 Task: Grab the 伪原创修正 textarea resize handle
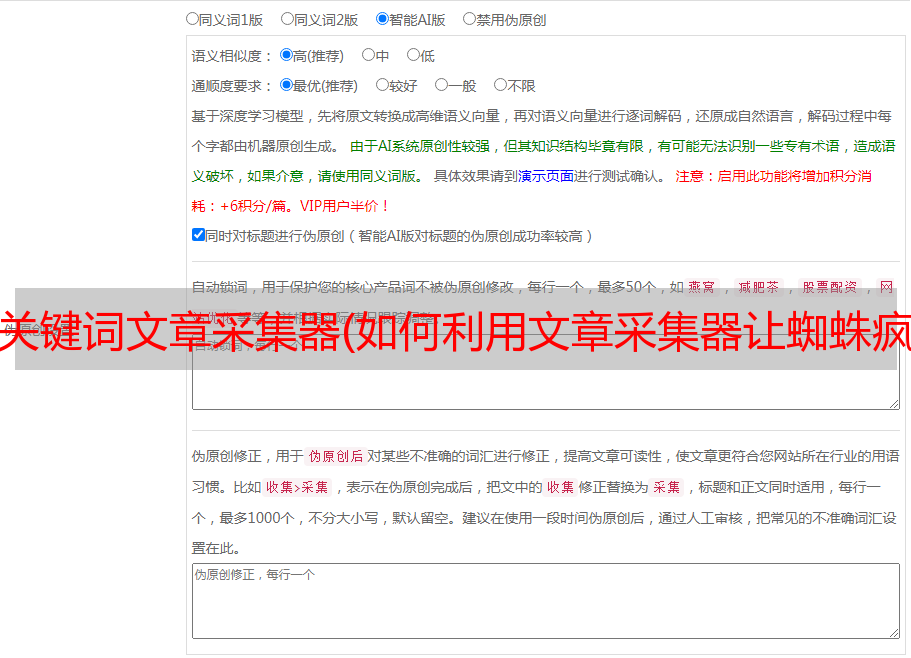[894, 634]
